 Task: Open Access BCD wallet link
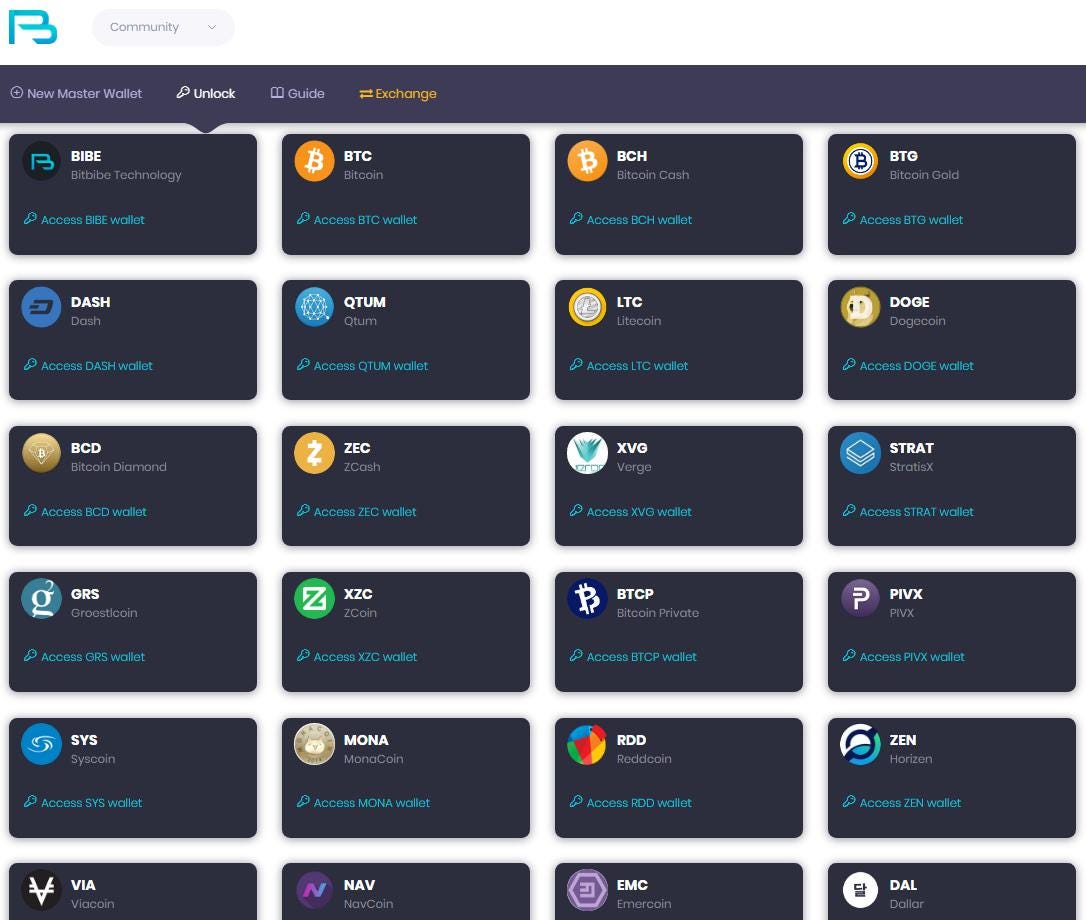85,511
